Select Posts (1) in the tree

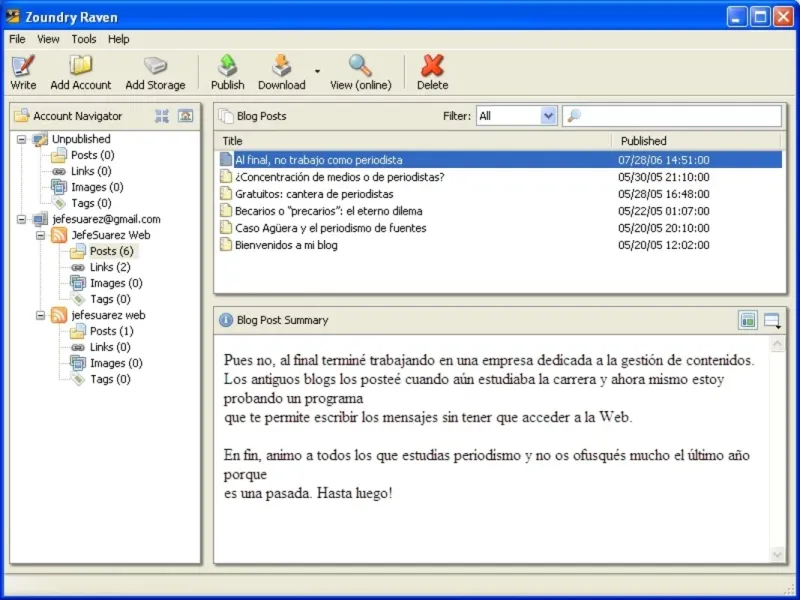tap(111, 331)
